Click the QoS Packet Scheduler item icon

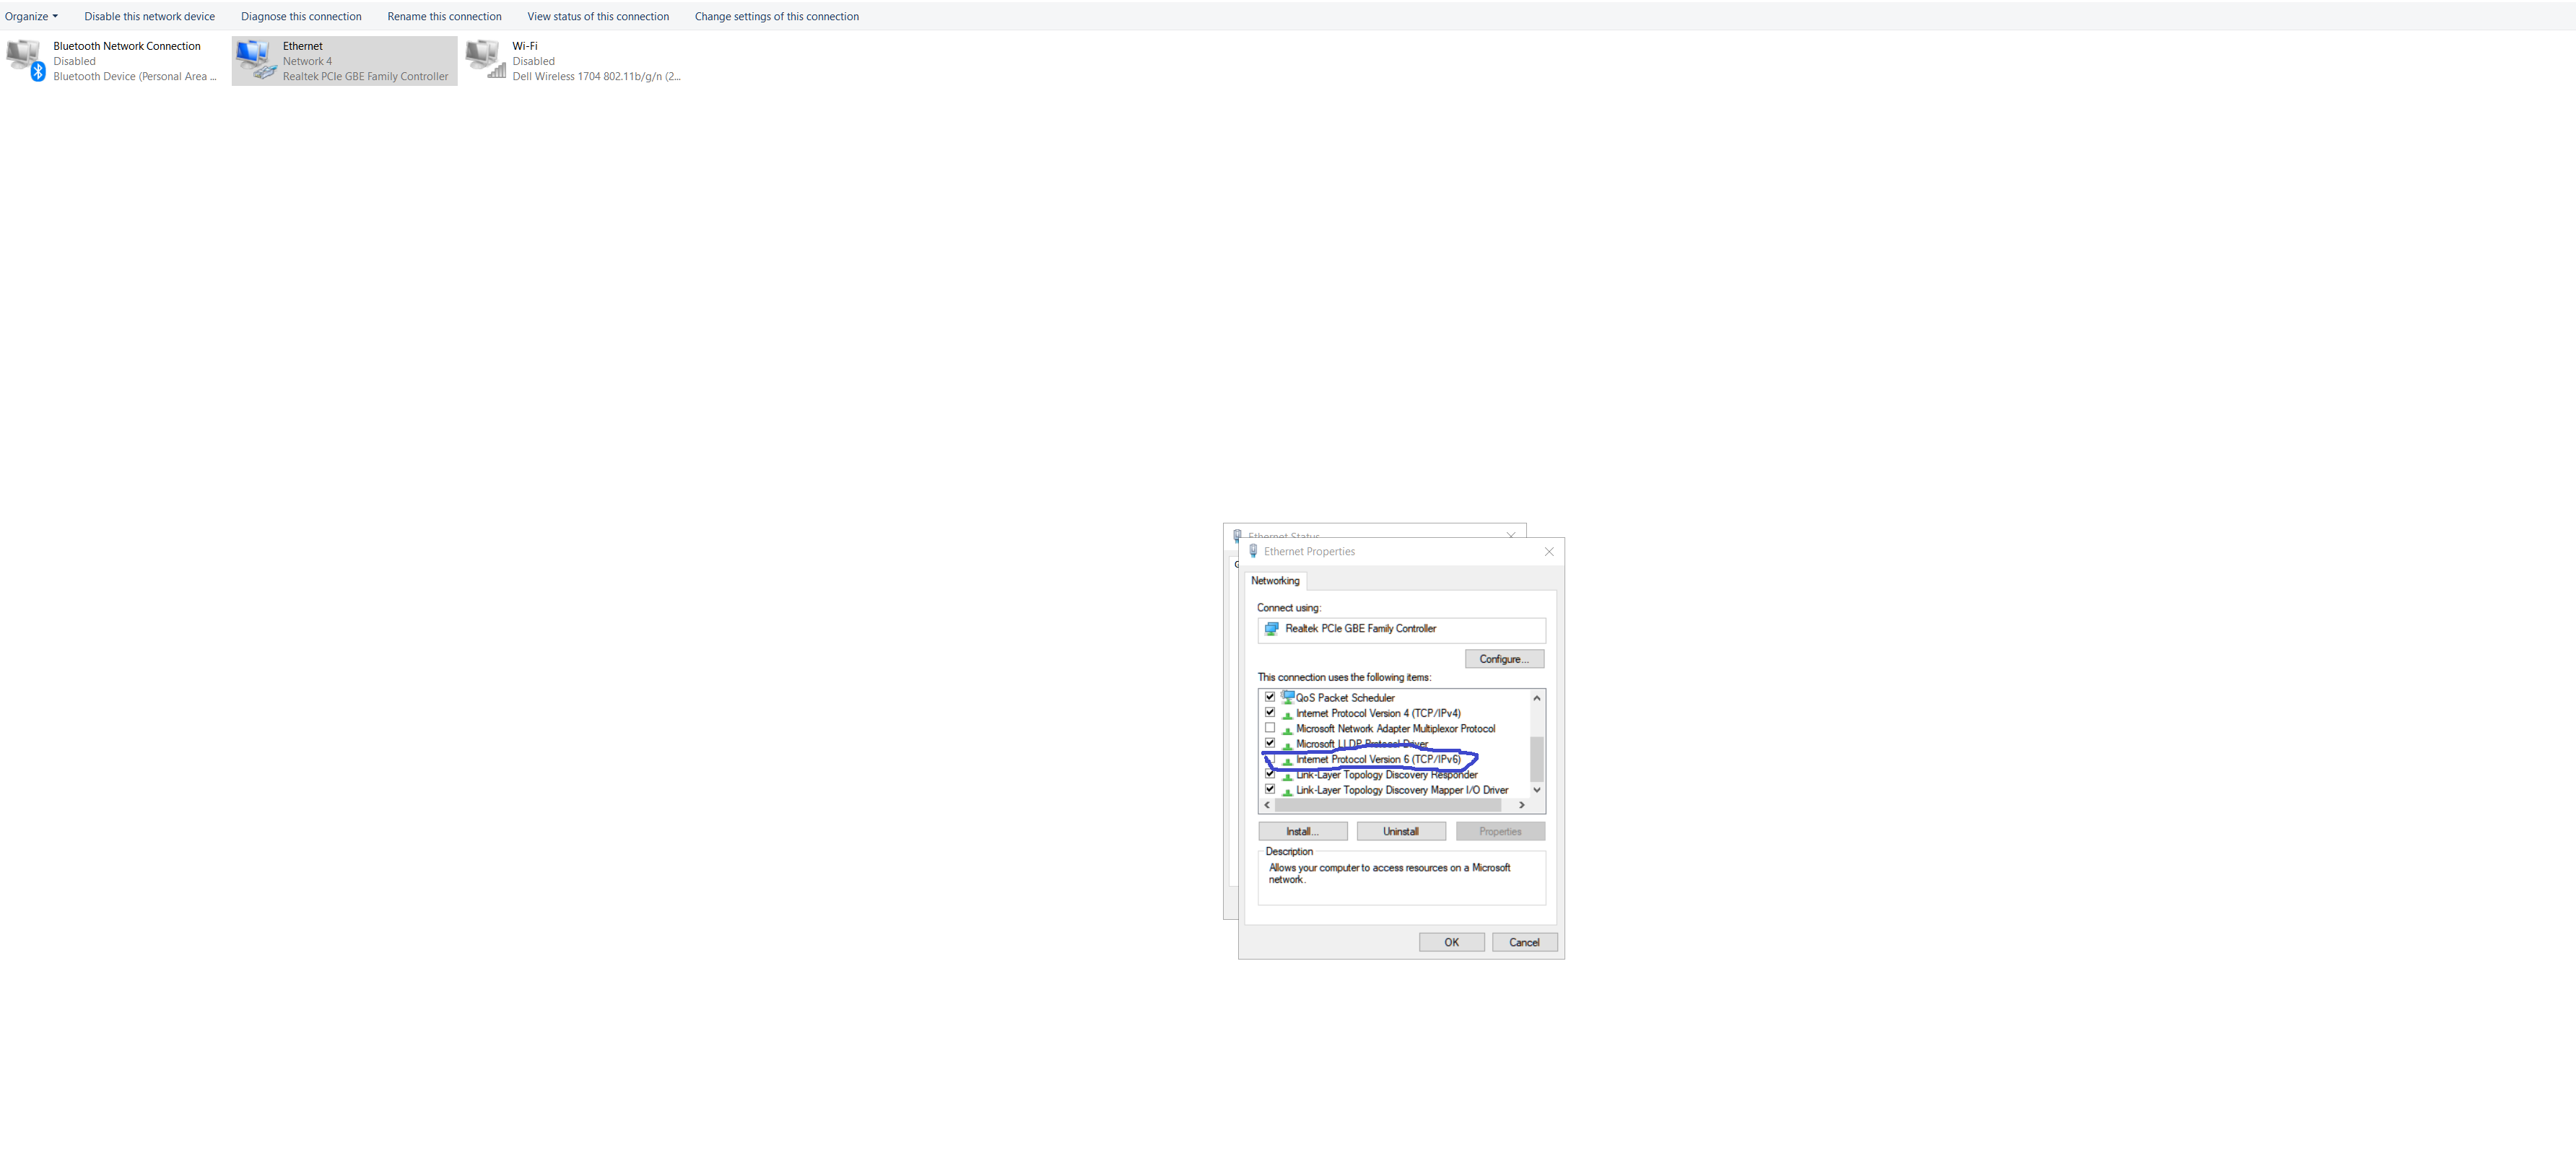coord(1287,697)
